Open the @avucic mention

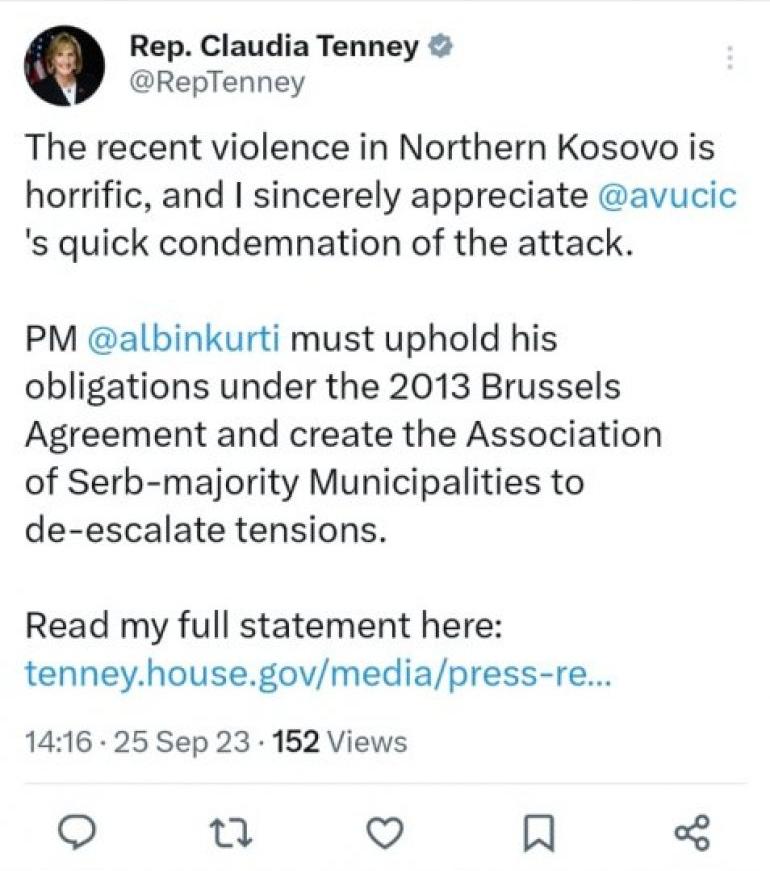[x=666, y=195]
